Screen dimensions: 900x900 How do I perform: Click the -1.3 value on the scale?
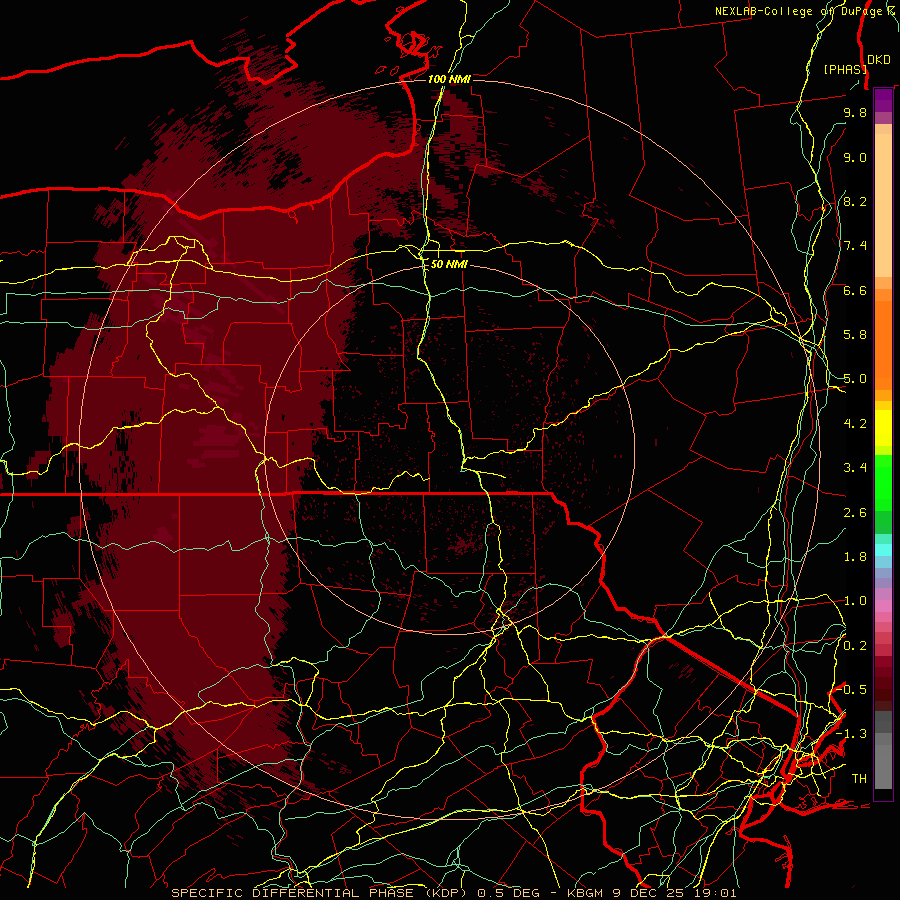[851, 734]
